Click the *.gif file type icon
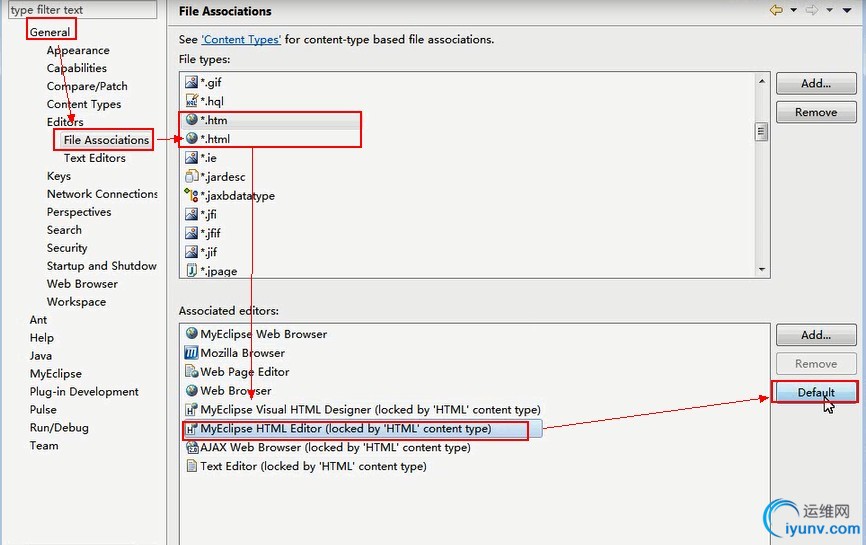The height and width of the screenshot is (545, 866). click(x=191, y=82)
